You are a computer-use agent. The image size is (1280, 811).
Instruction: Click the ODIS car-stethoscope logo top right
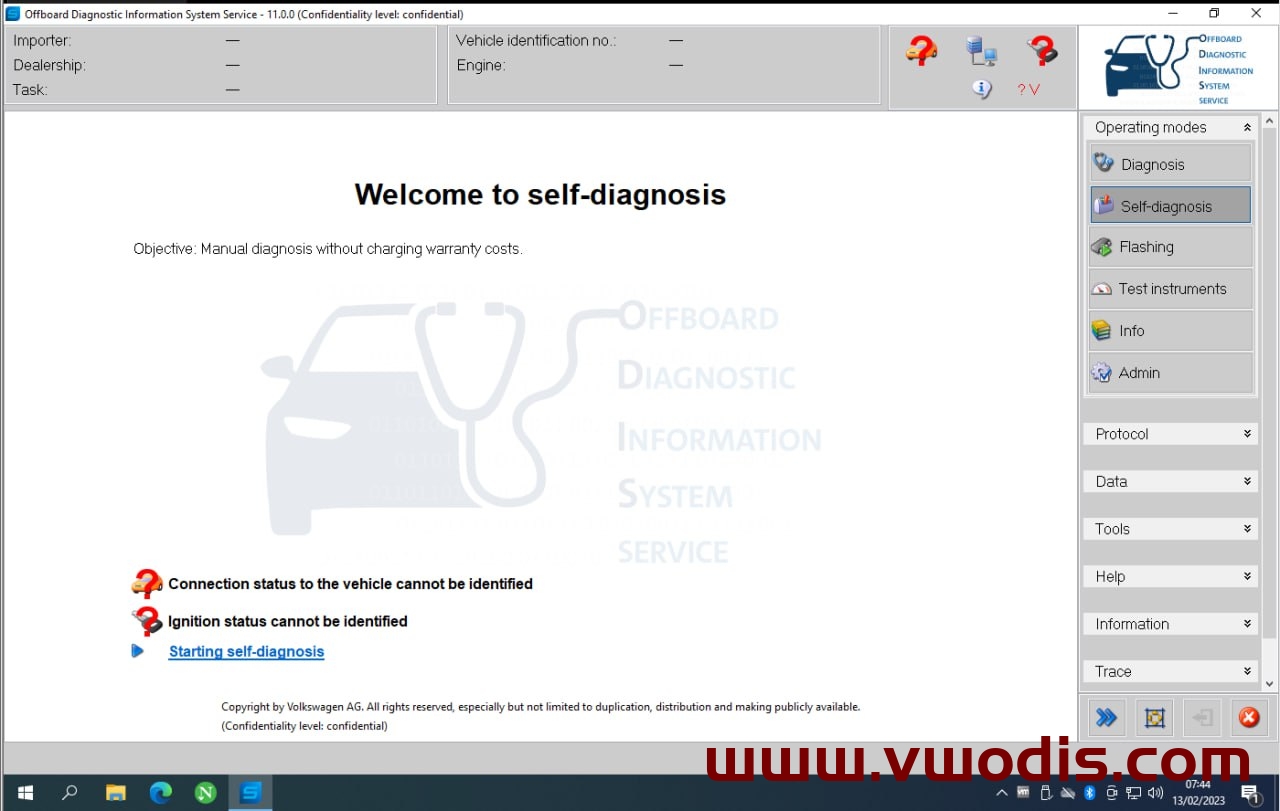coord(1178,69)
